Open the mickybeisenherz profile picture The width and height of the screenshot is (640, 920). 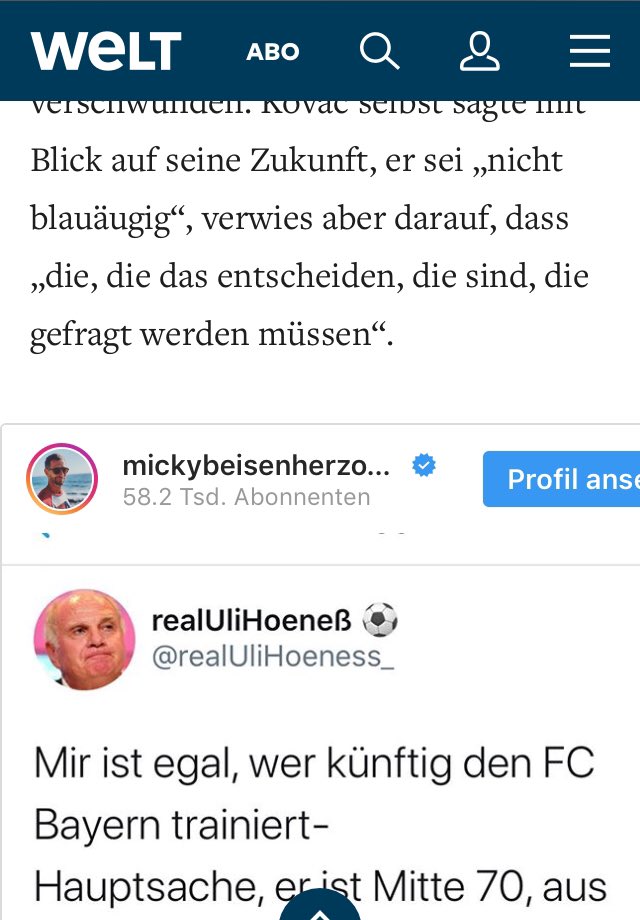[62, 479]
